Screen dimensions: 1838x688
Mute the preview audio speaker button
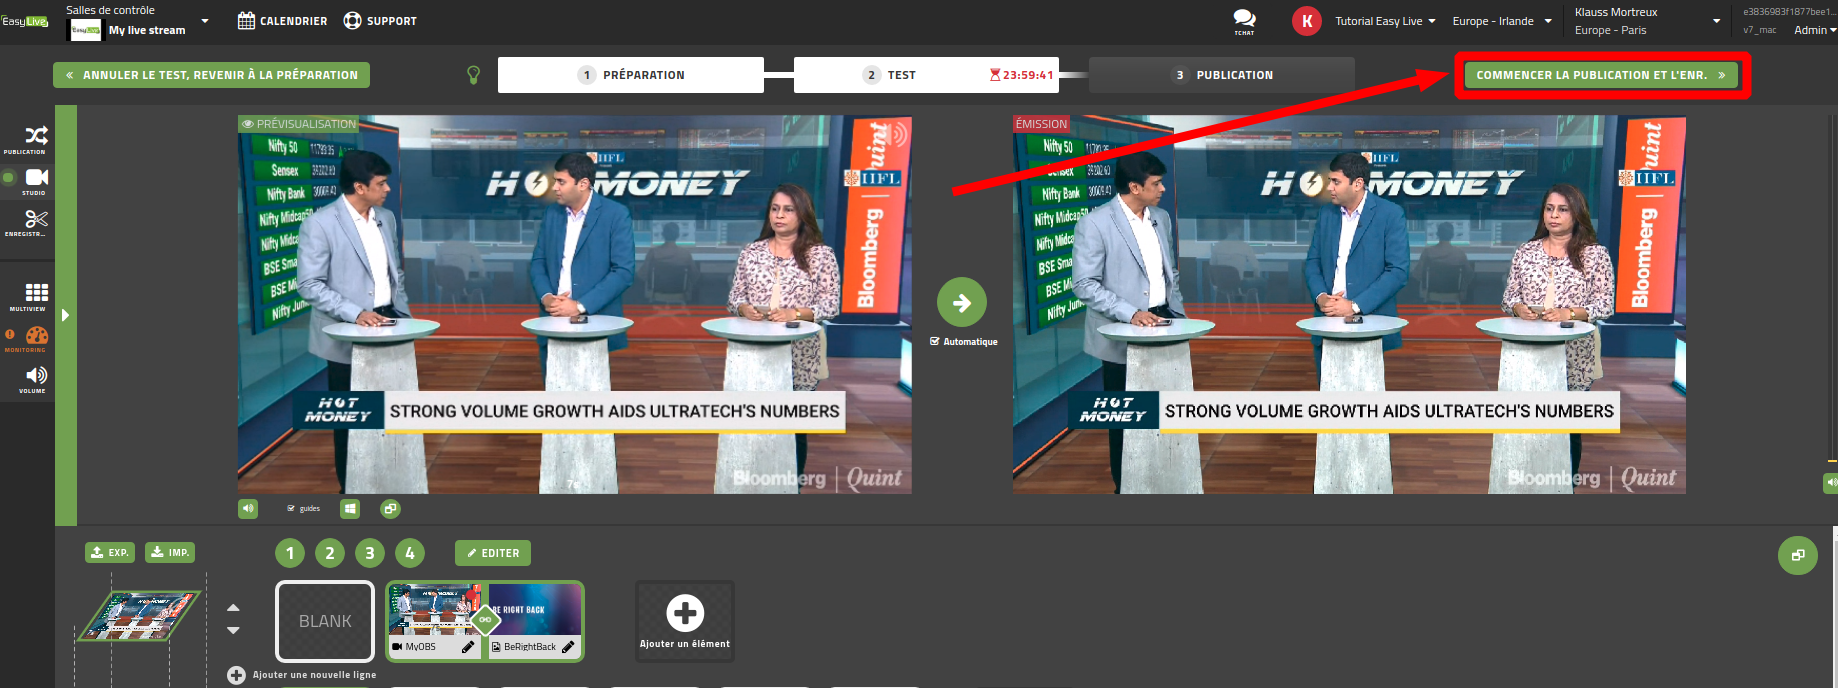tap(248, 509)
